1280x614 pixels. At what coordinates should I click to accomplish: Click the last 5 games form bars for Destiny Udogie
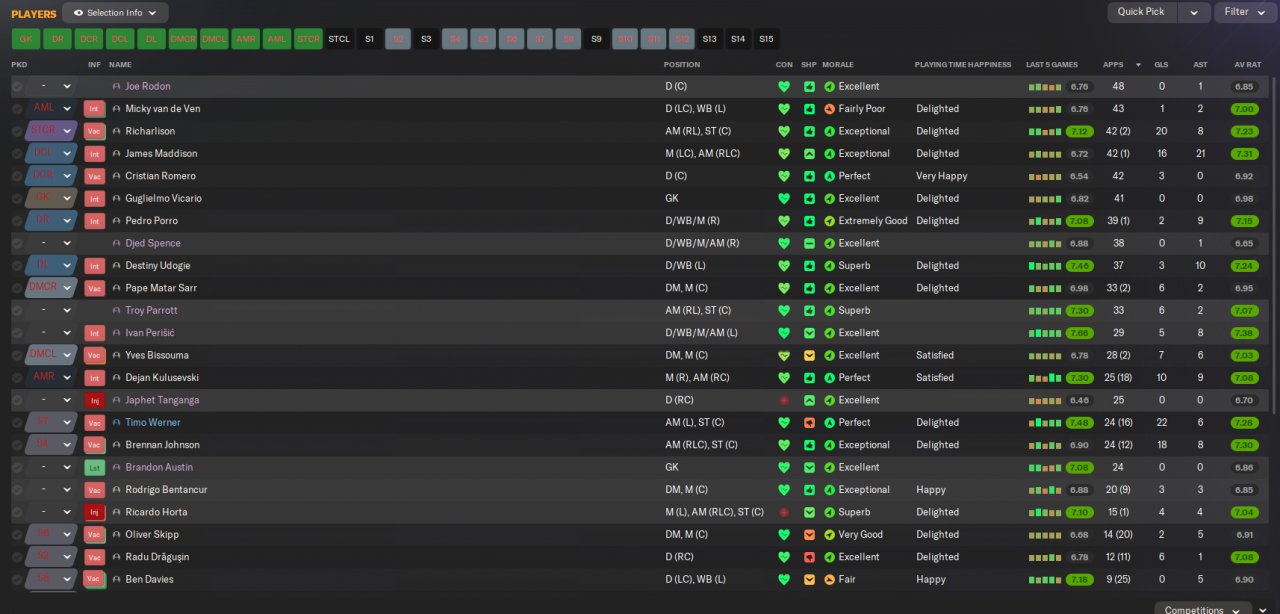point(1046,266)
